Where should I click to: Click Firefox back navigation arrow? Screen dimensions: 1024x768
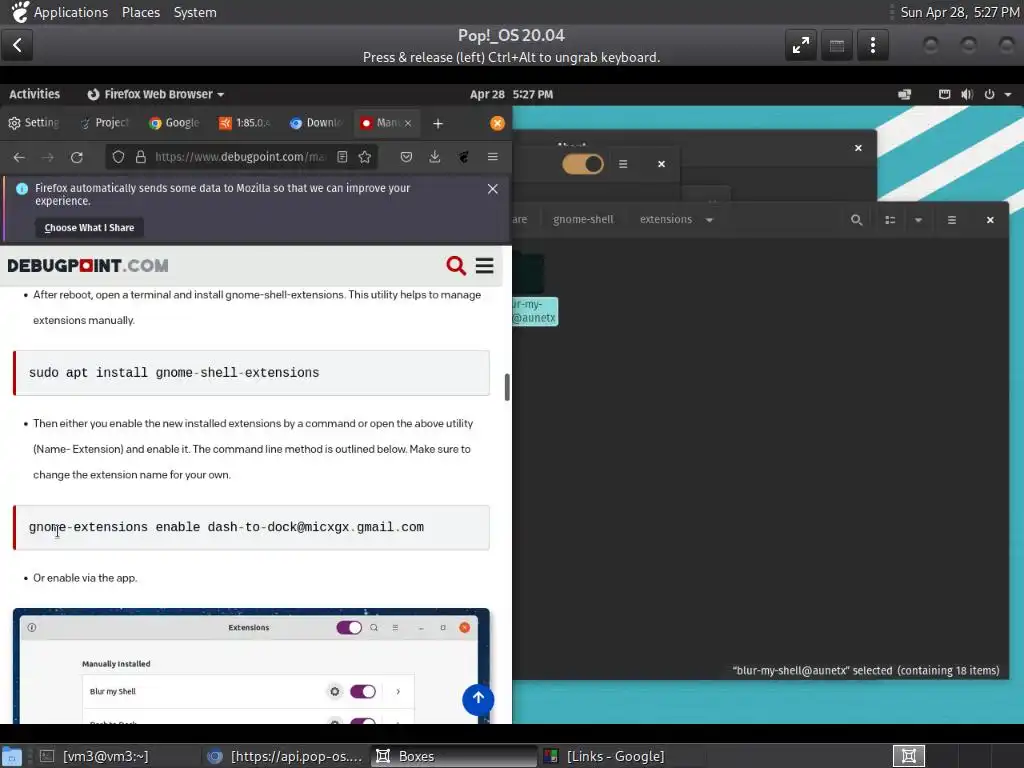[x=19, y=157]
